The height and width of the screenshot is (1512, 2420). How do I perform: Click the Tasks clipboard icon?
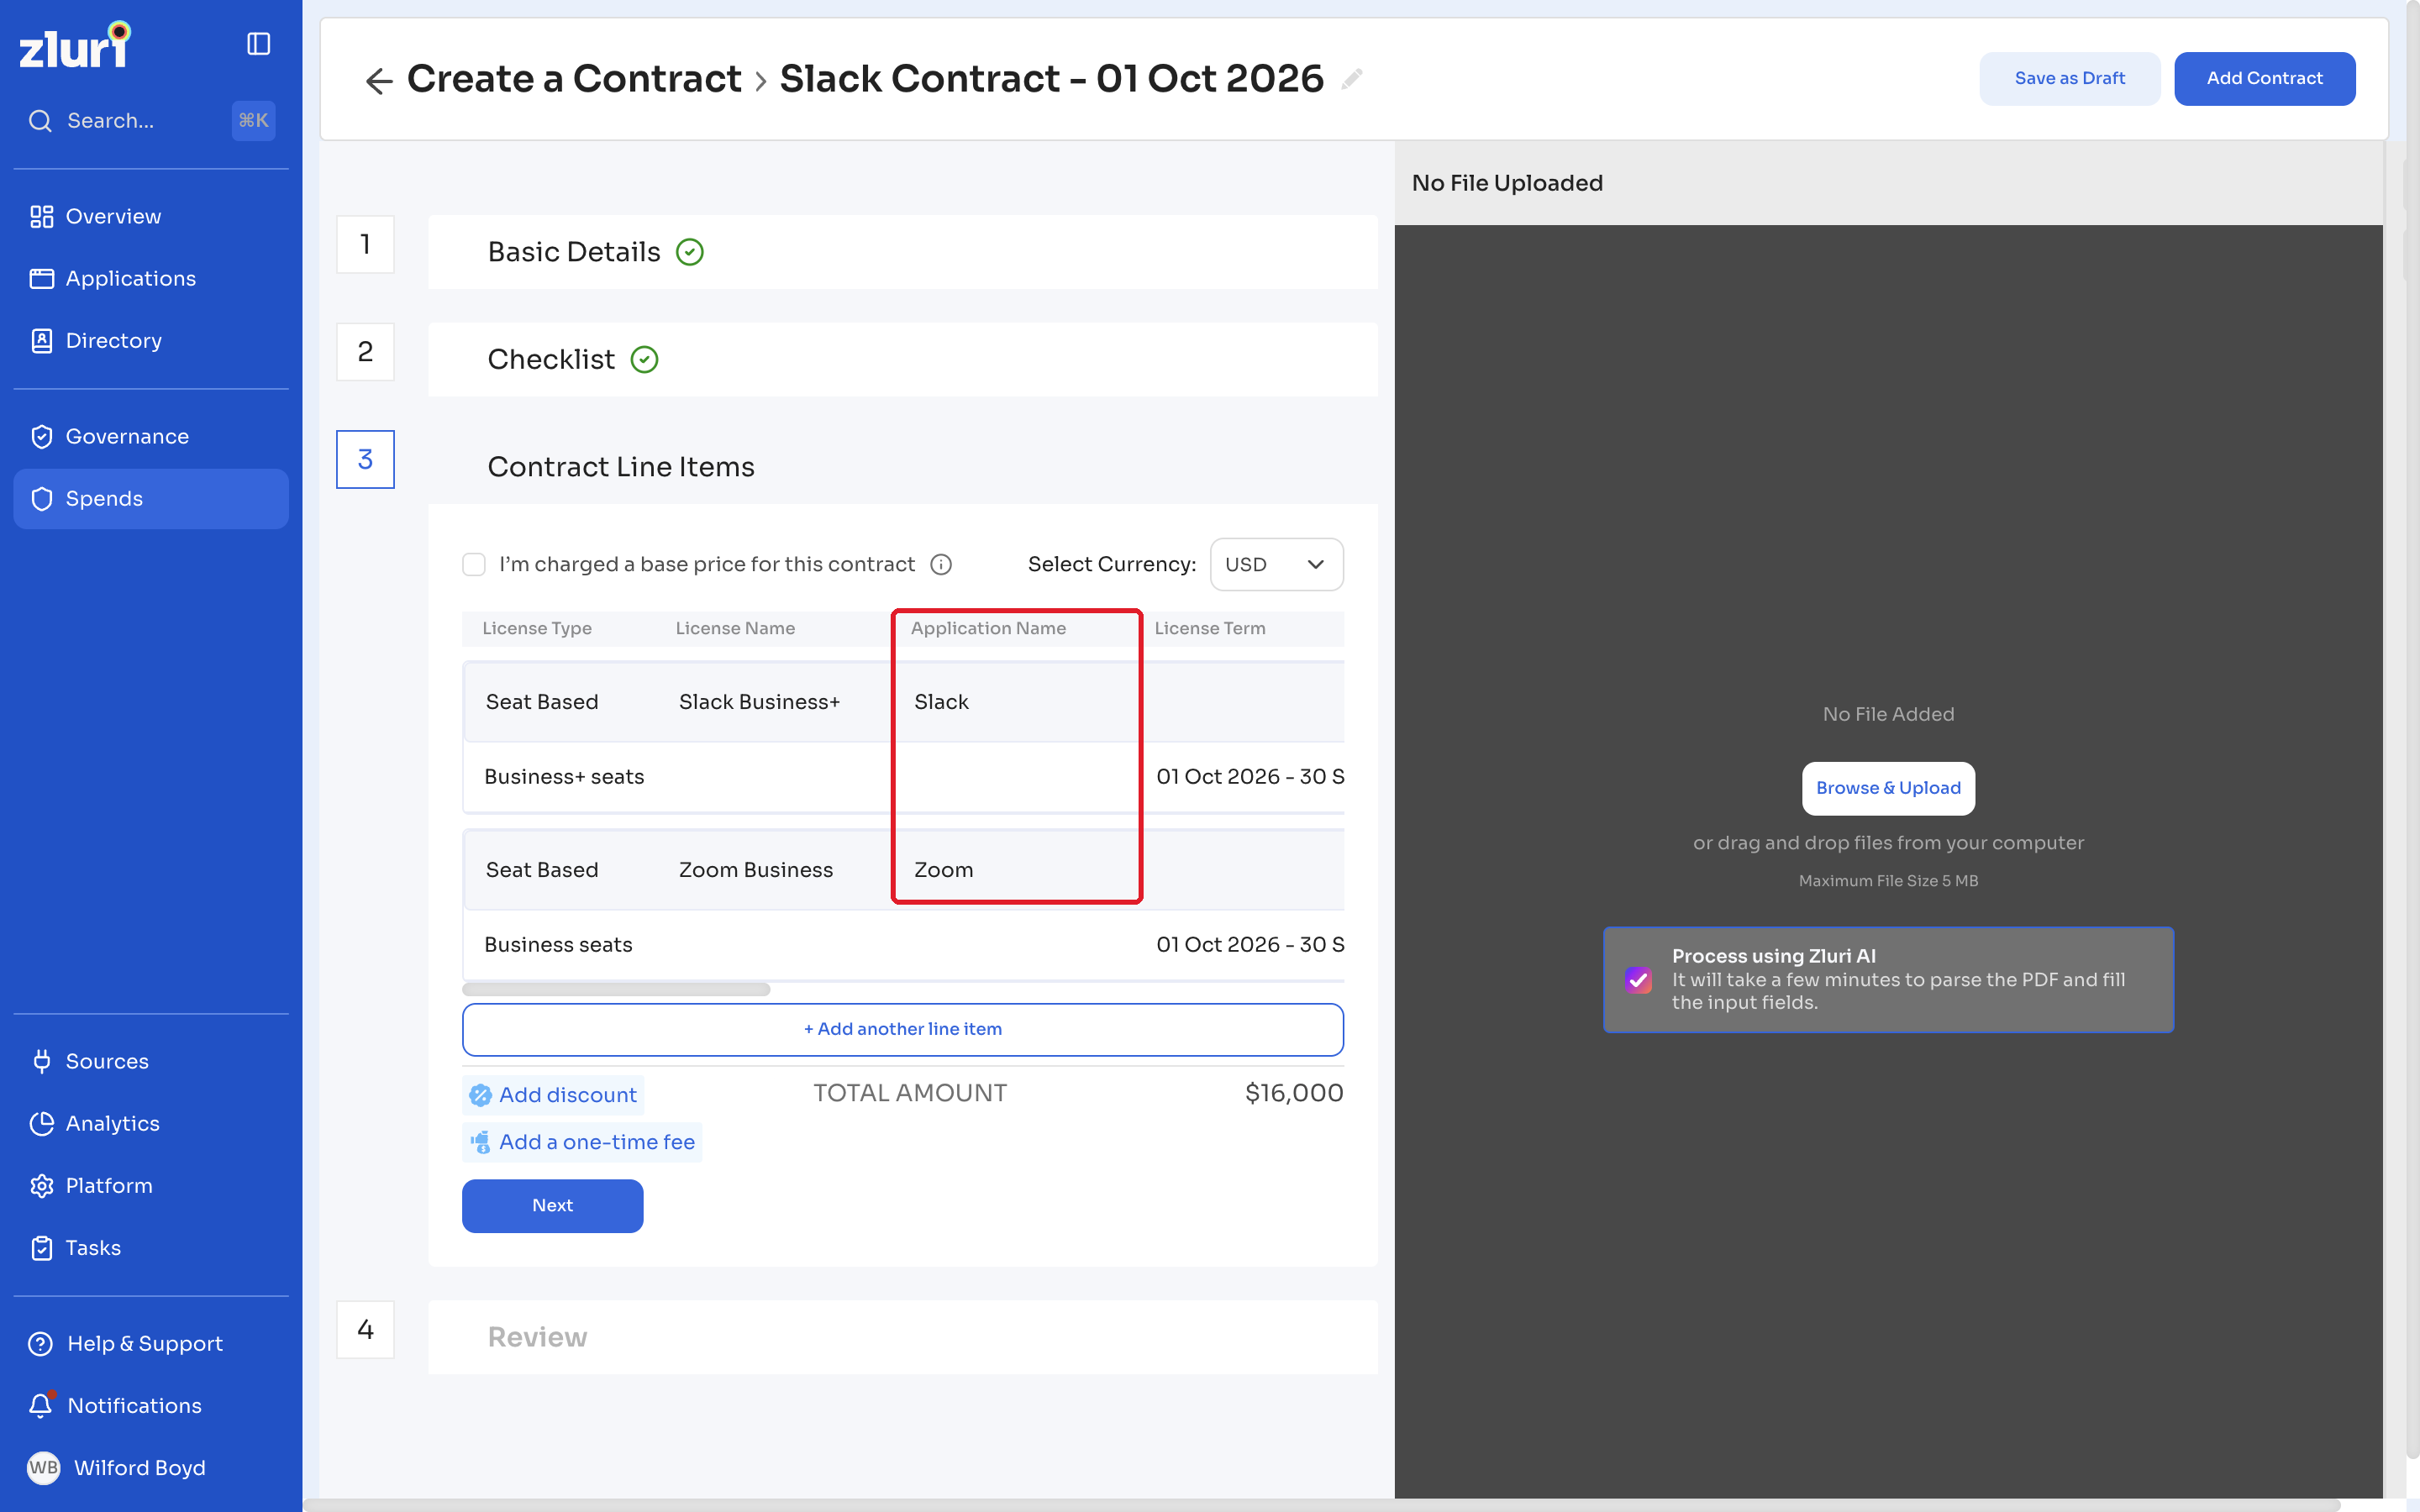(41, 1248)
